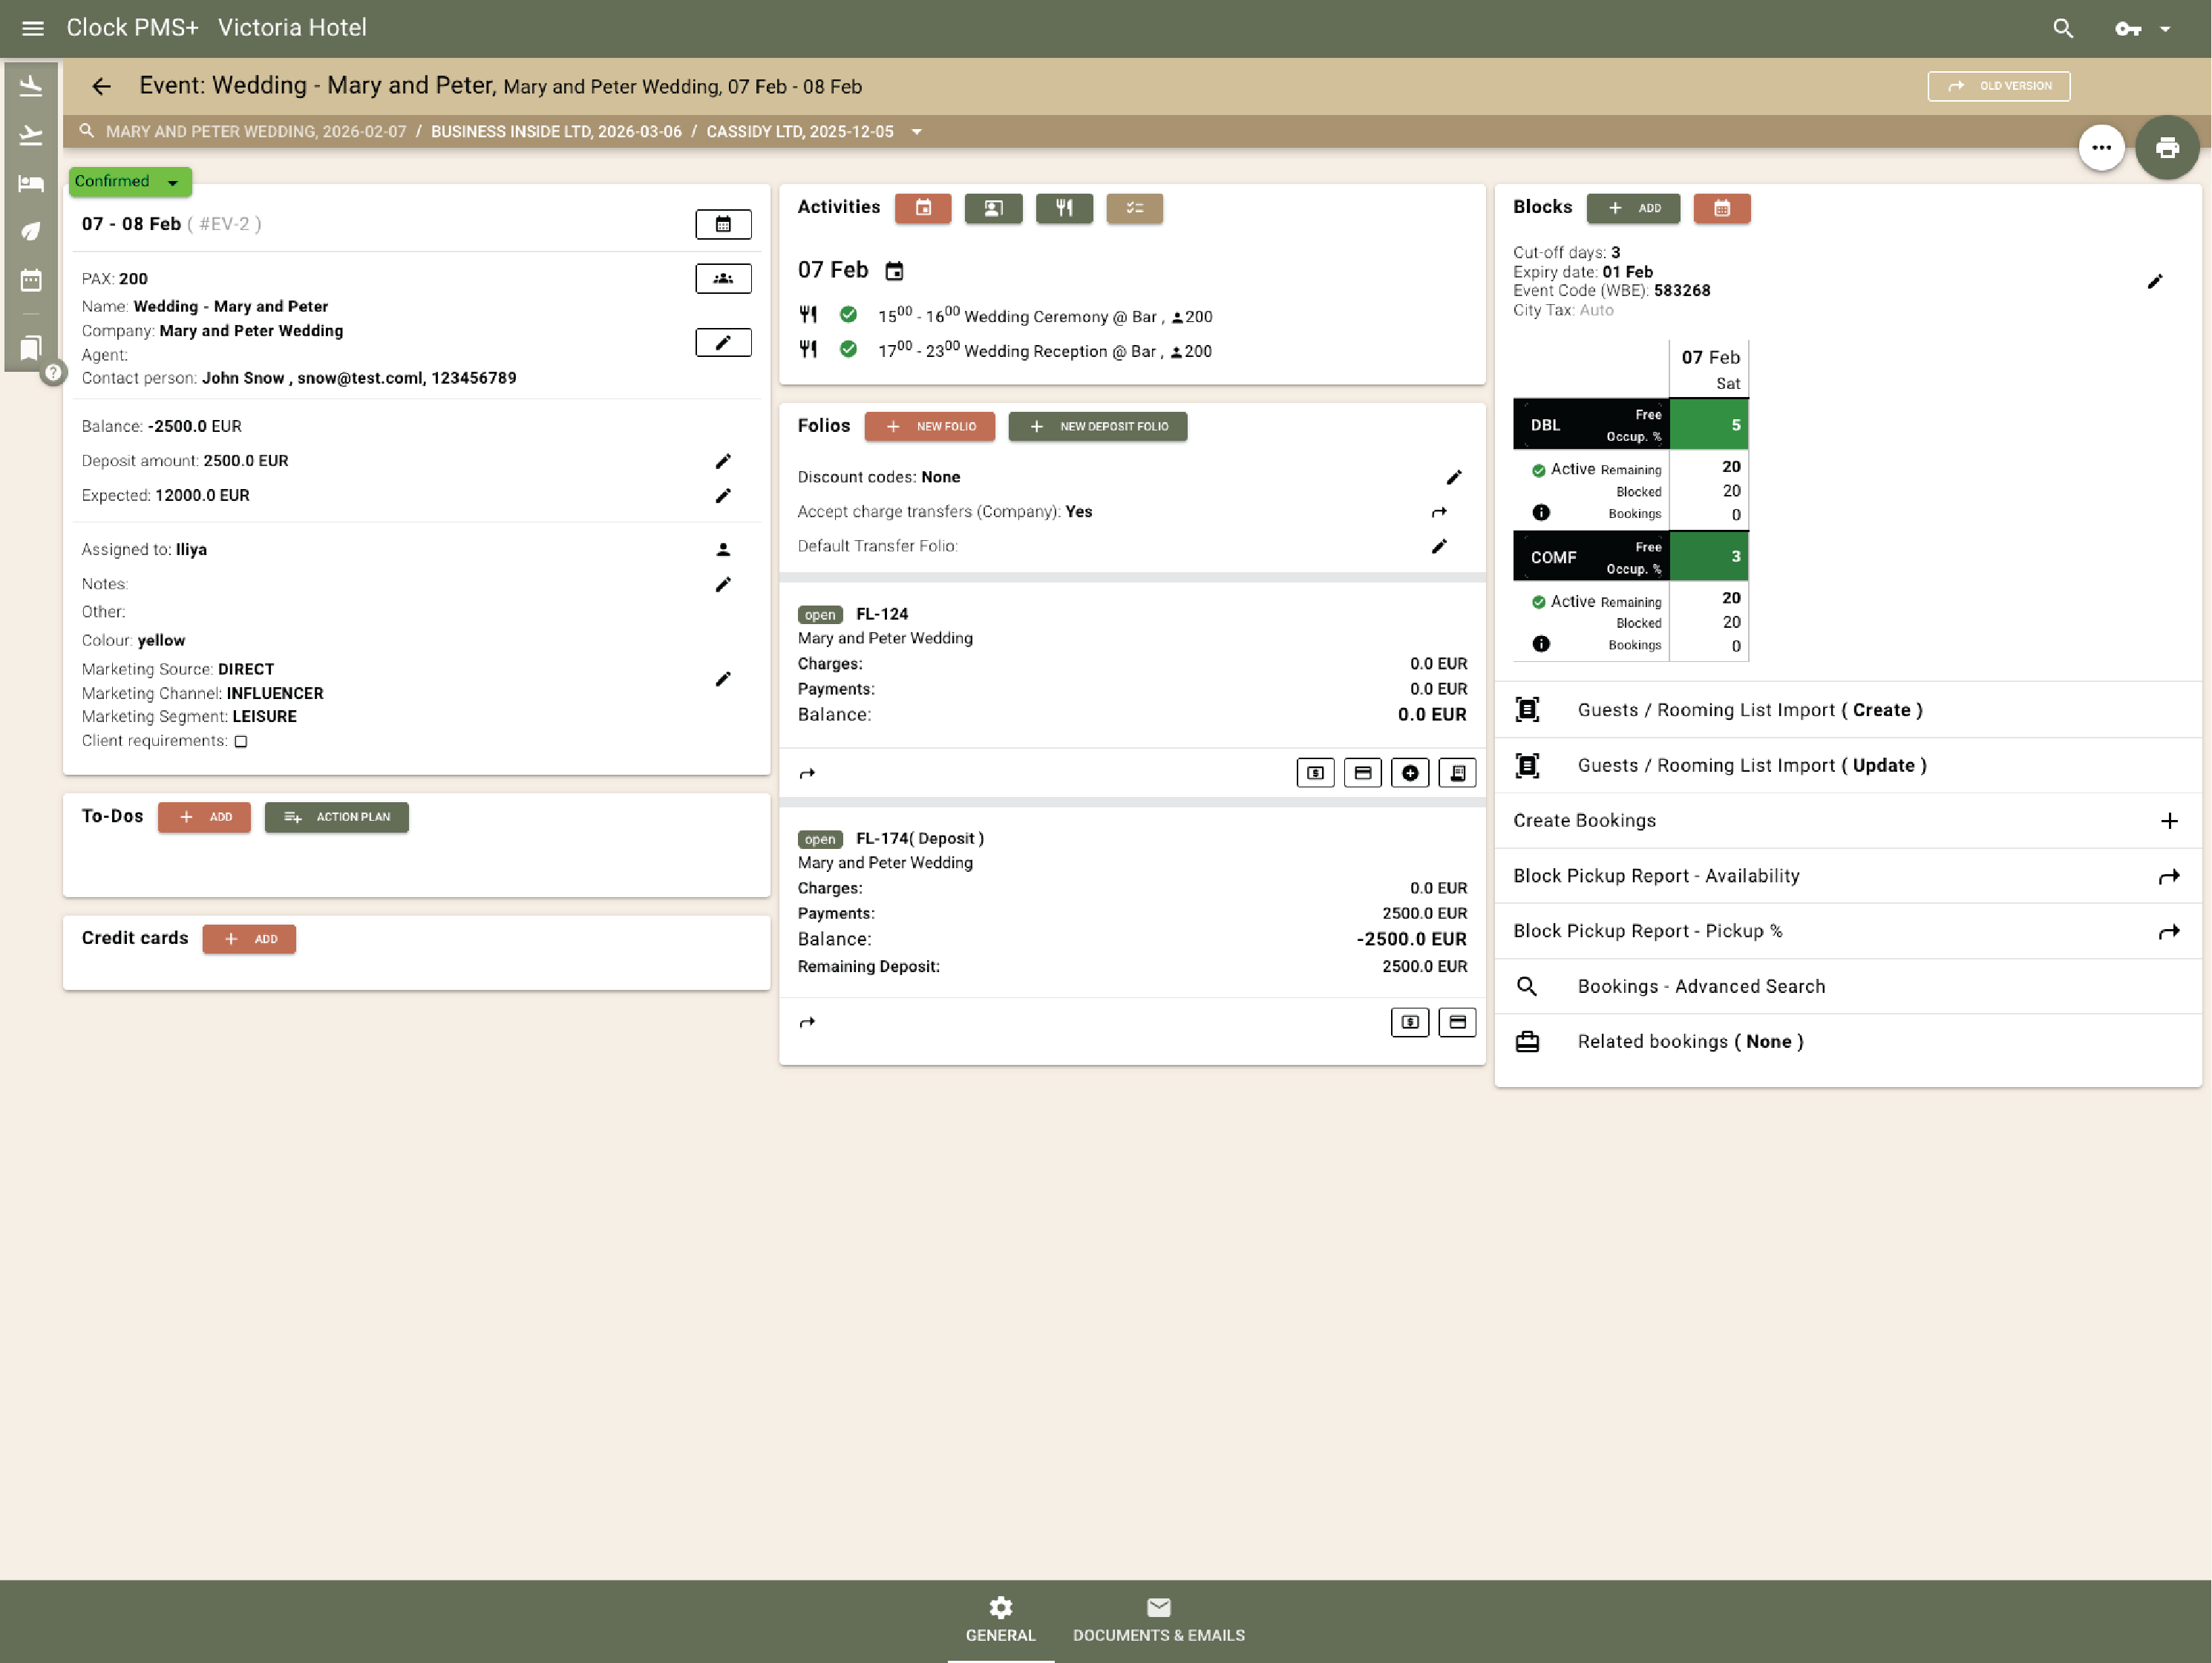Select the Departures plane icon in sidebar

point(30,134)
